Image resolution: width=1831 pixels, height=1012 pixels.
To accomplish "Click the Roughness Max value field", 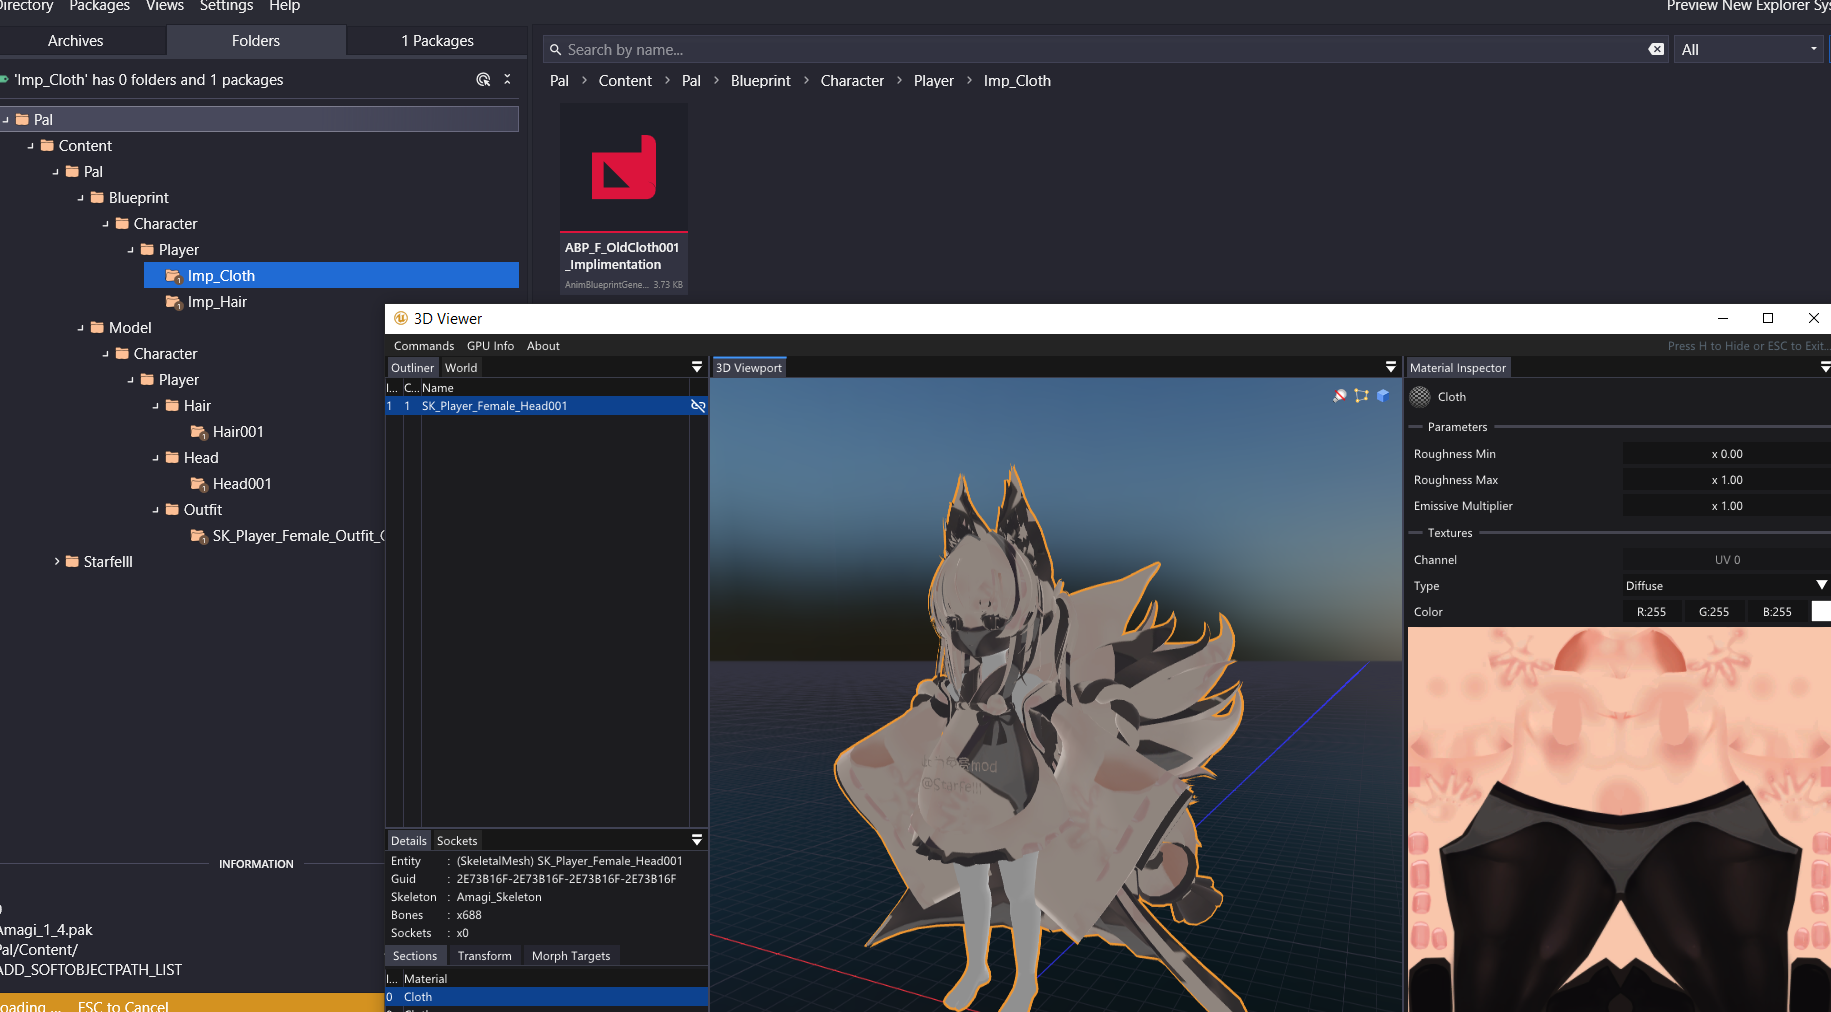I will tap(1726, 480).
